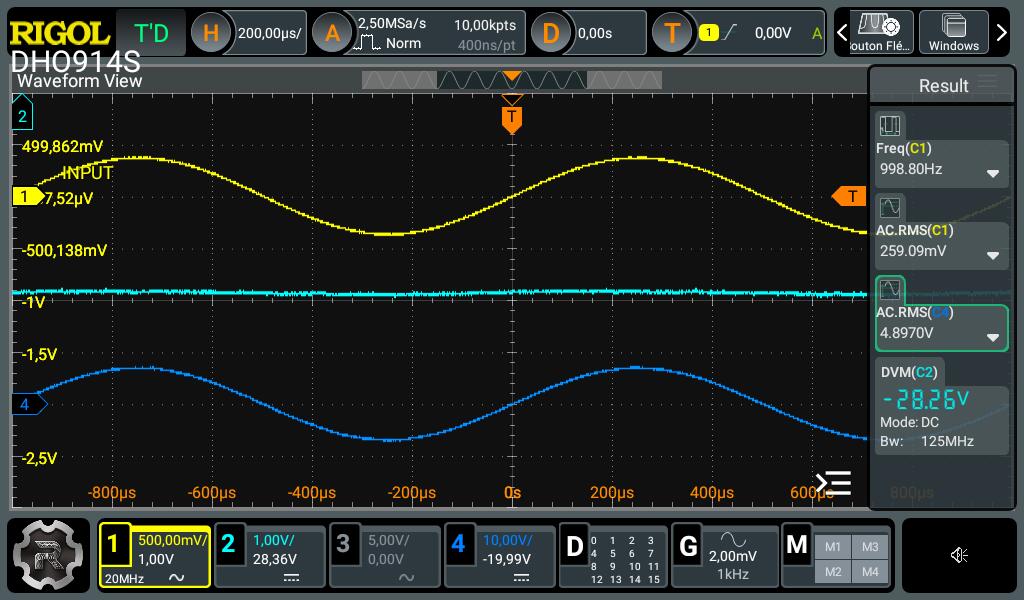Select the orange trigger level marker on right edge
Screen dimensions: 1024x600
click(x=849, y=196)
